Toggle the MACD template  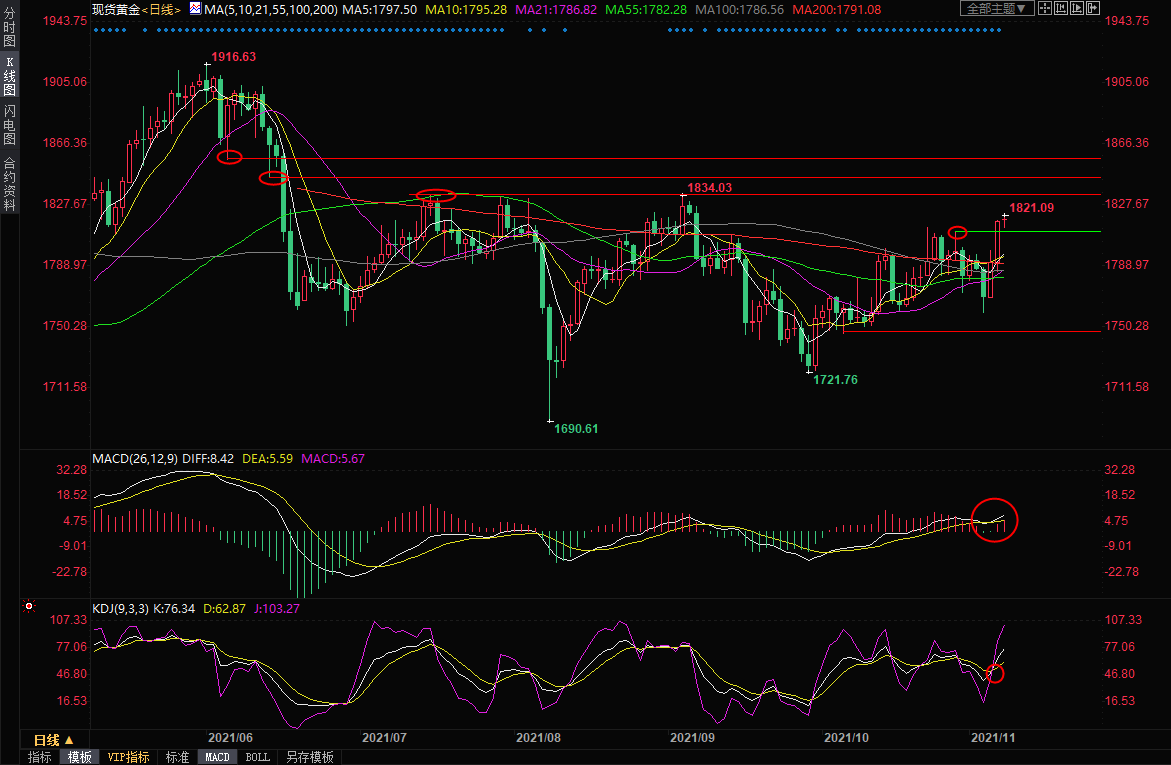pos(217,757)
